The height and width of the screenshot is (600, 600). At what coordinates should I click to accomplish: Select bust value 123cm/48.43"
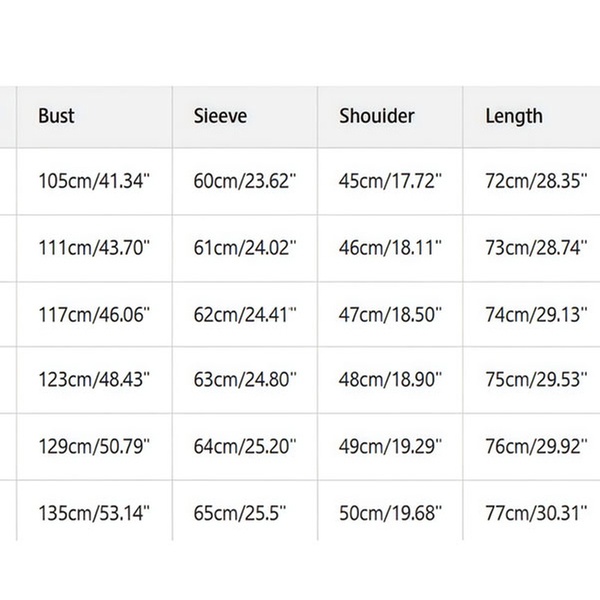click(94, 382)
